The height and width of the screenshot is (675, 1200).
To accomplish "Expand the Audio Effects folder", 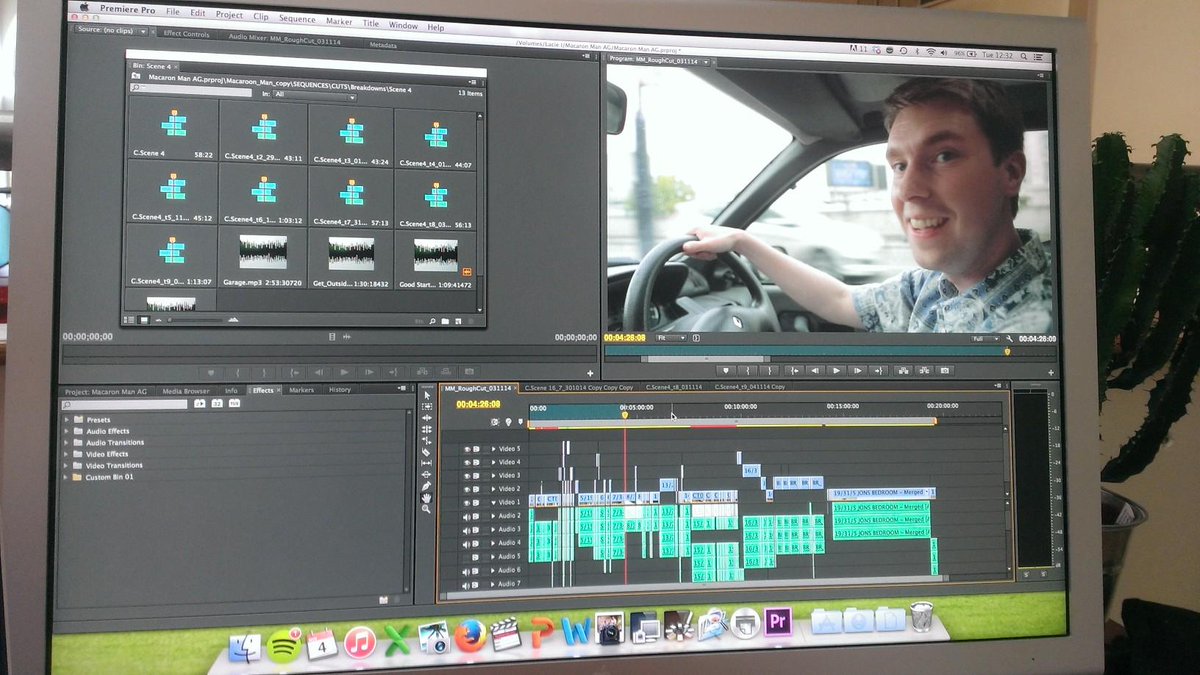I will (67, 431).
